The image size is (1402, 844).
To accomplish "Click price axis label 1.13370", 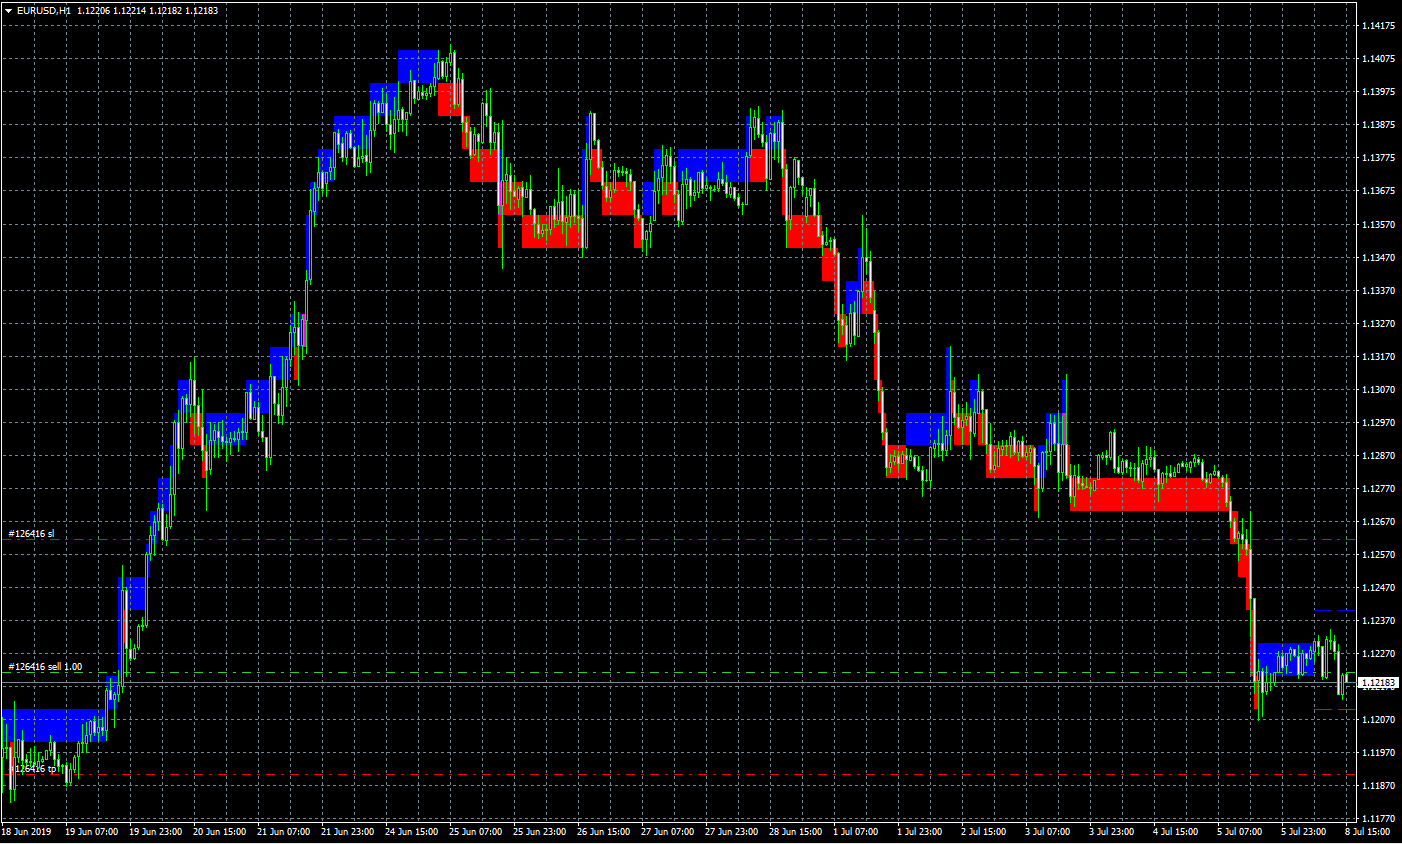I will pos(1378,291).
